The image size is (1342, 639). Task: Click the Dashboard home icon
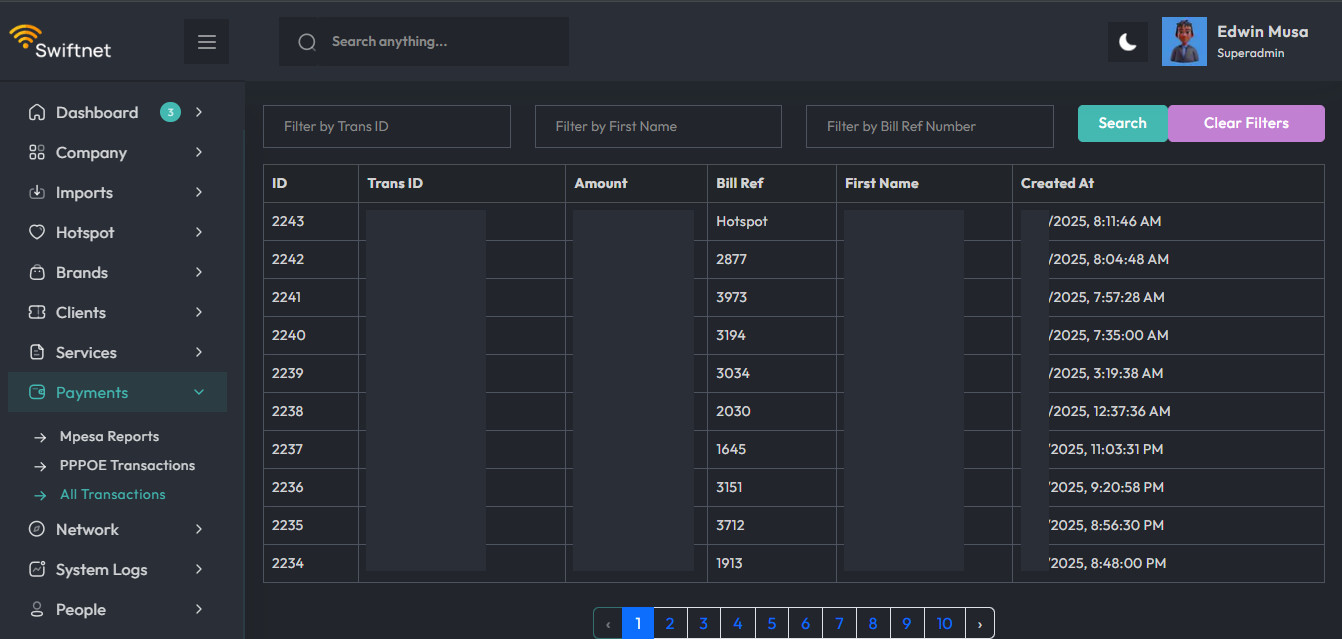point(37,112)
